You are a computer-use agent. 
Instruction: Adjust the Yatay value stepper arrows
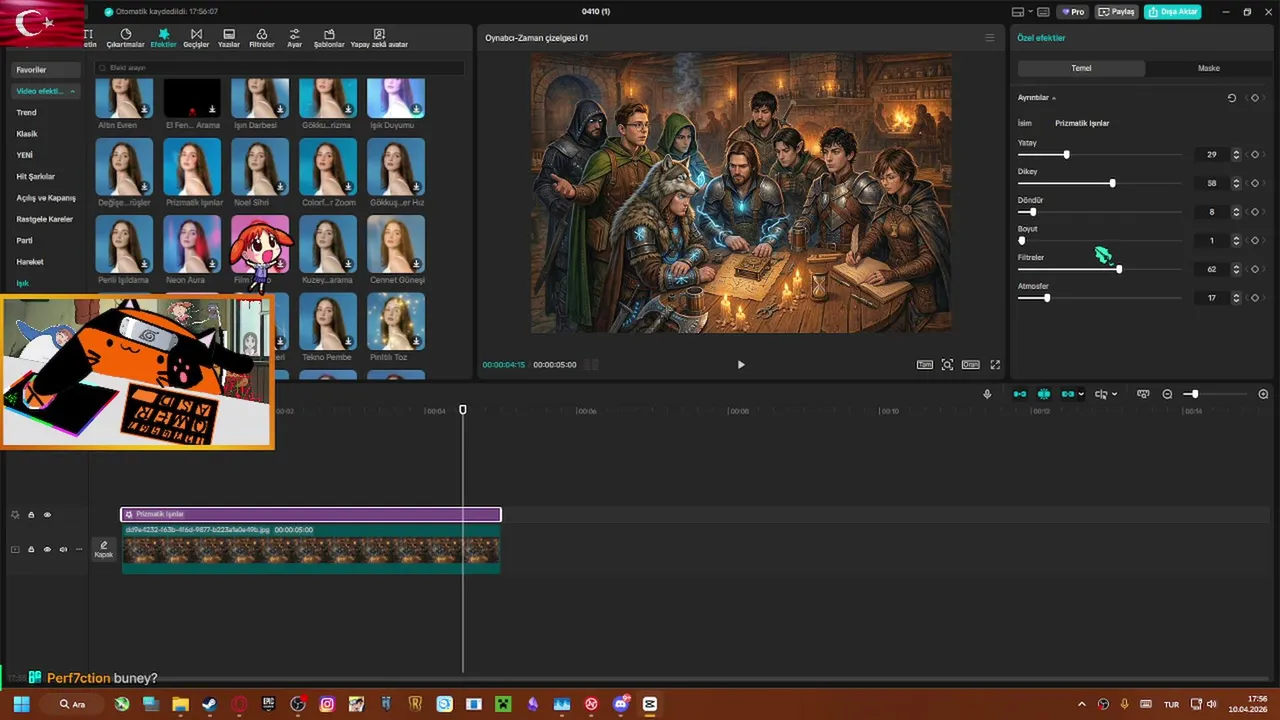(1236, 155)
